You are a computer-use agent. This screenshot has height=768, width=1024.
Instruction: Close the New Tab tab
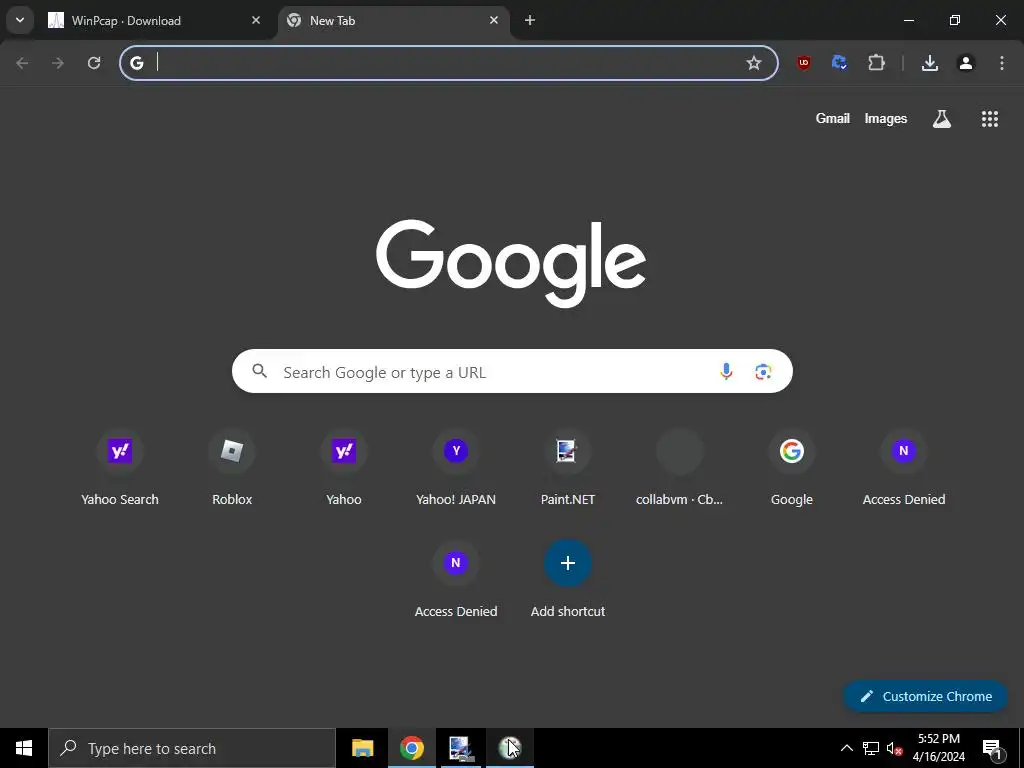coord(494,20)
